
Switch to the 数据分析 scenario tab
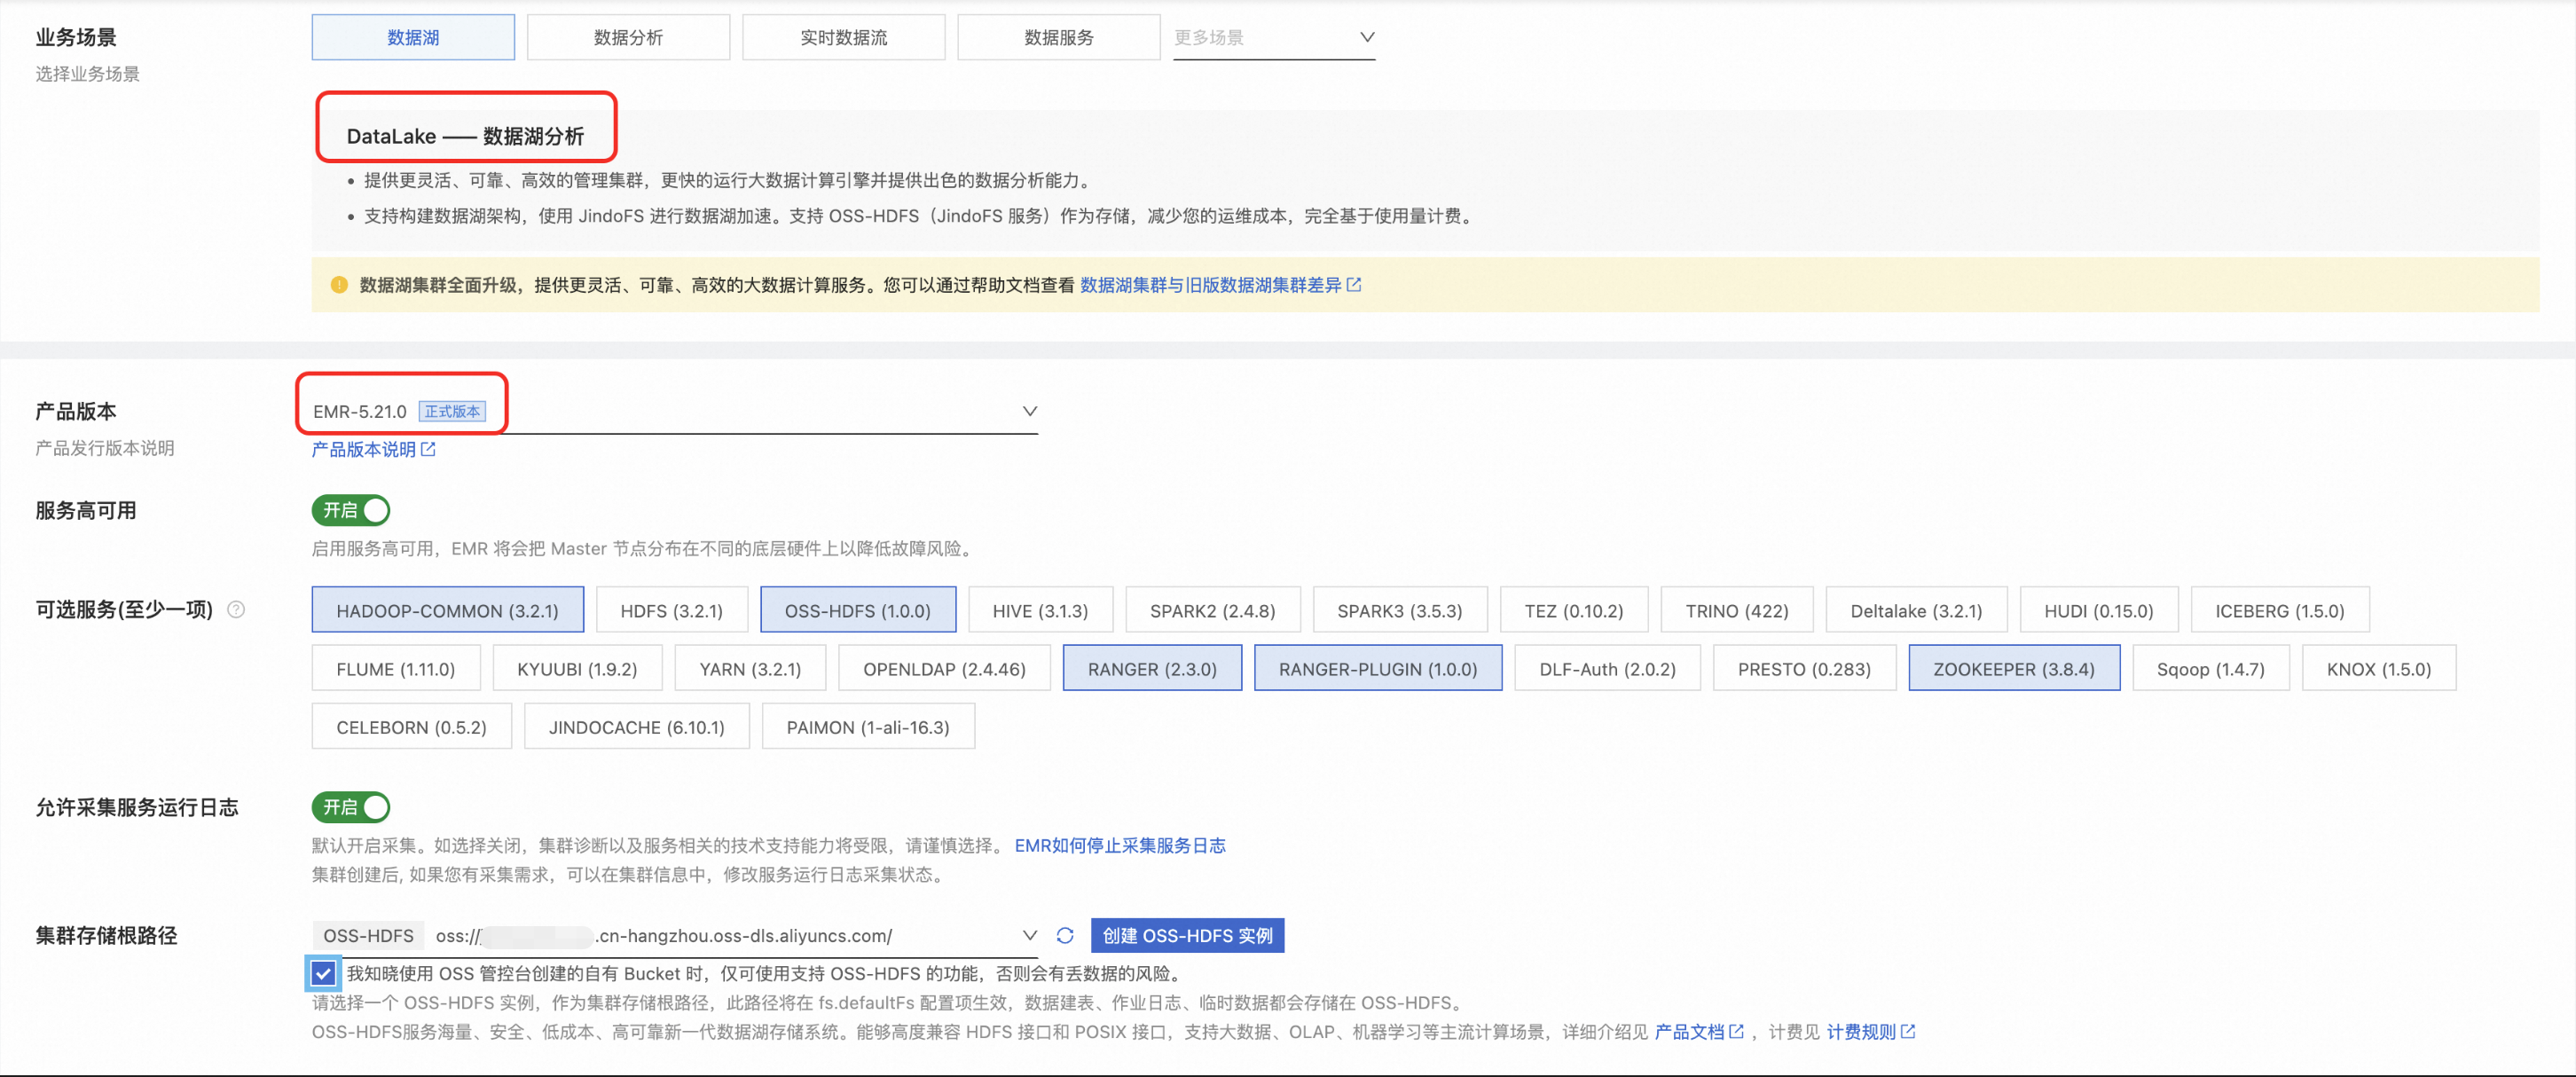[x=628, y=37]
